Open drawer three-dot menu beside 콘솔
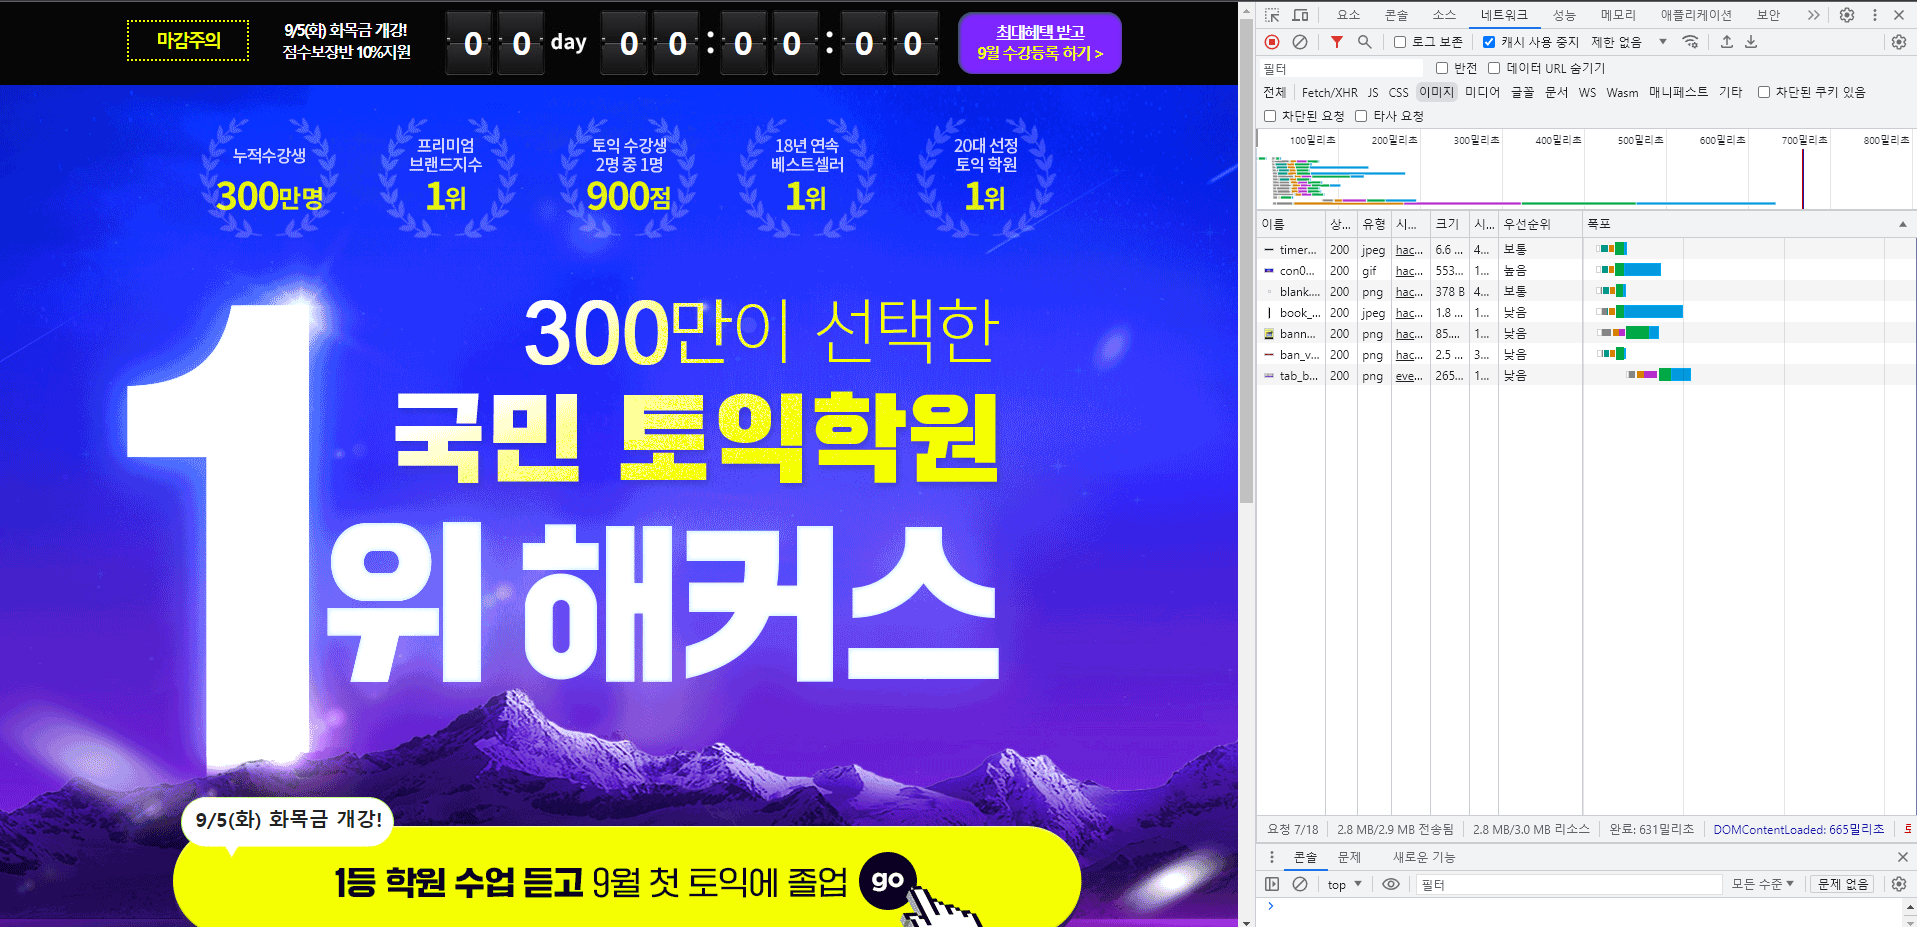Screen dimensions: 1917x927 (1272, 857)
